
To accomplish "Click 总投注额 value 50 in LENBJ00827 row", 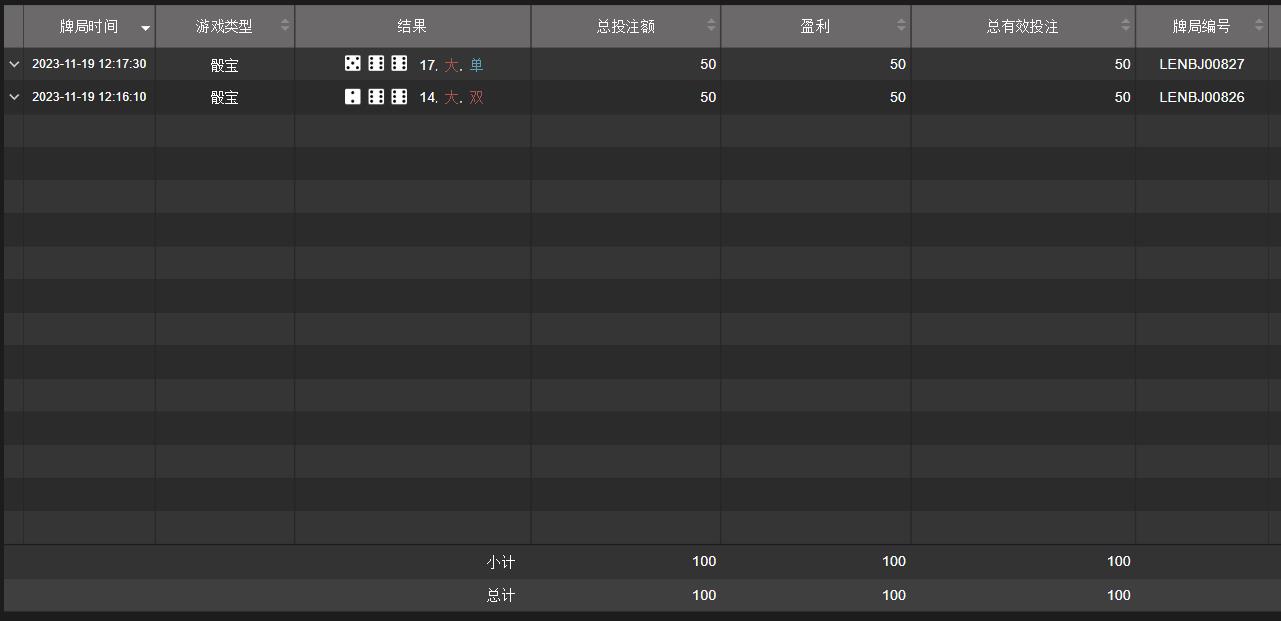I will (x=708, y=64).
